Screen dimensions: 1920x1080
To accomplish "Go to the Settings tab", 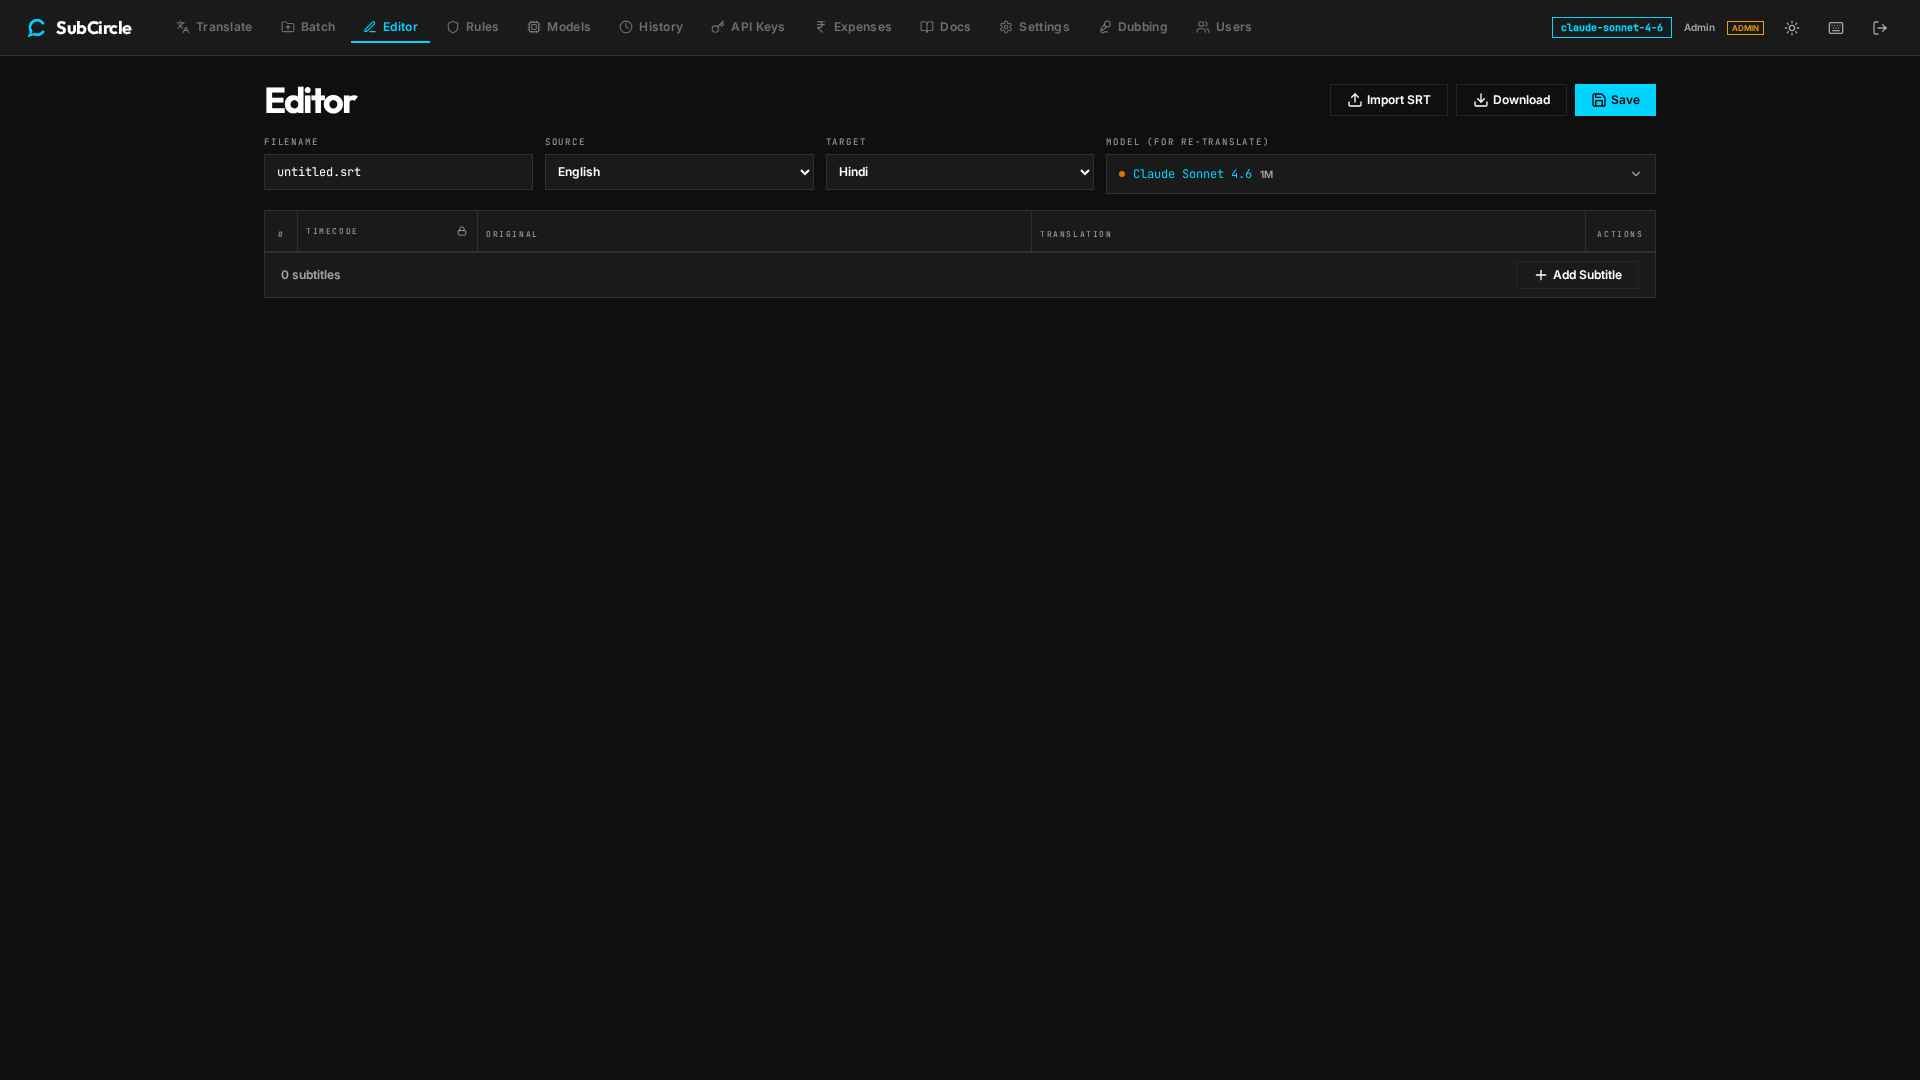I will coord(1034,27).
